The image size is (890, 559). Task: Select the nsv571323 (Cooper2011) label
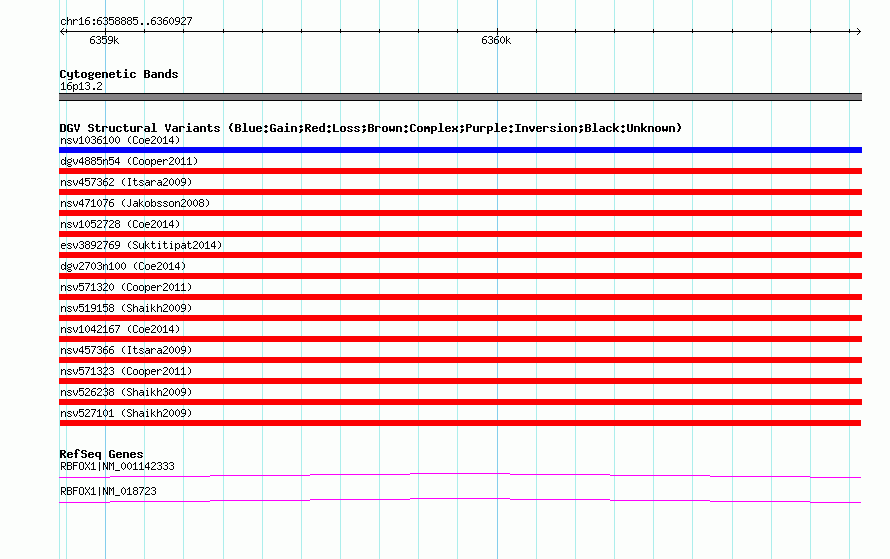pyautogui.click(x=126, y=371)
